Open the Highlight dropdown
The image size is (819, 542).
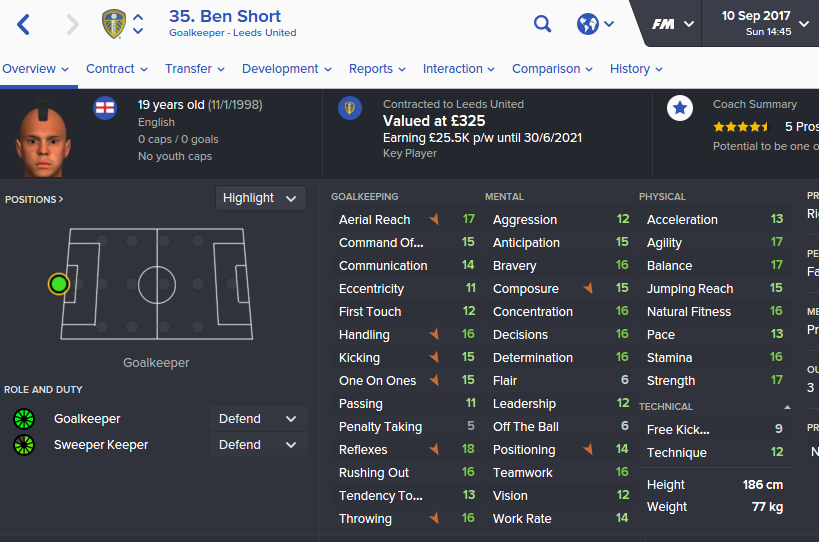[260, 198]
